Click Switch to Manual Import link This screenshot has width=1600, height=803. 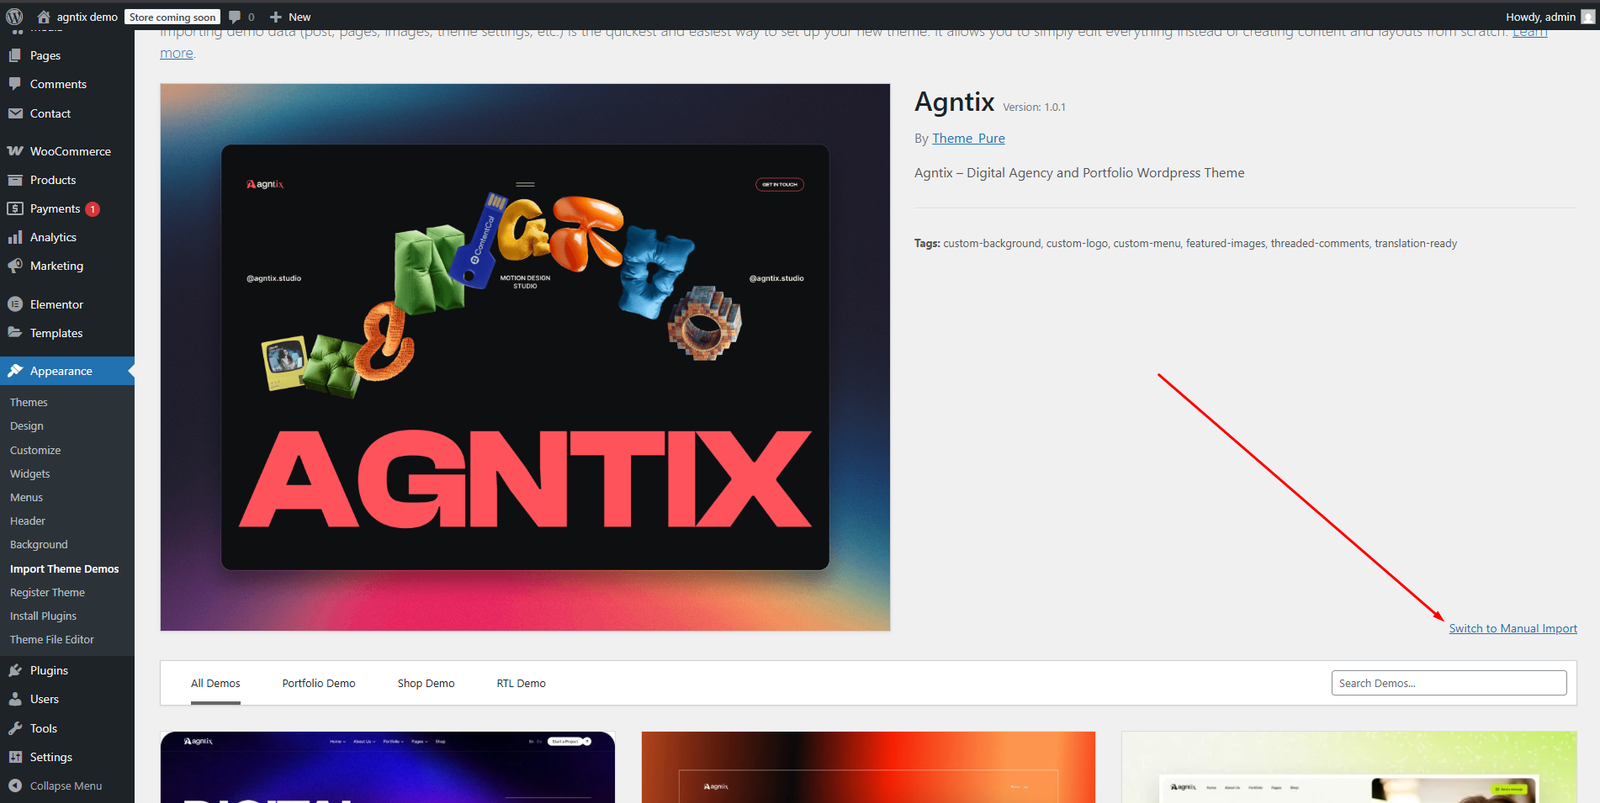pyautogui.click(x=1512, y=628)
